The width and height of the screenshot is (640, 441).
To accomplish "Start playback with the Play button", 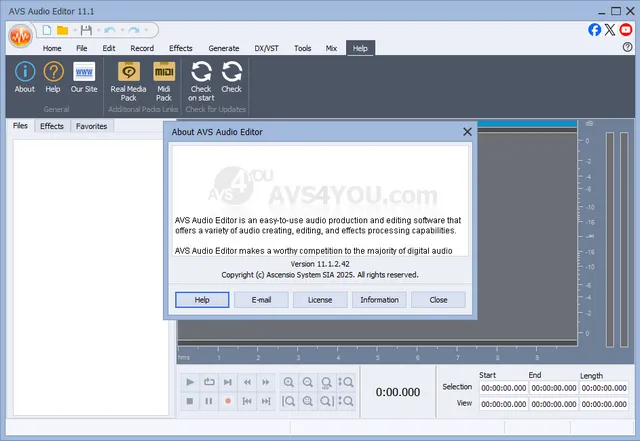I will (x=190, y=382).
